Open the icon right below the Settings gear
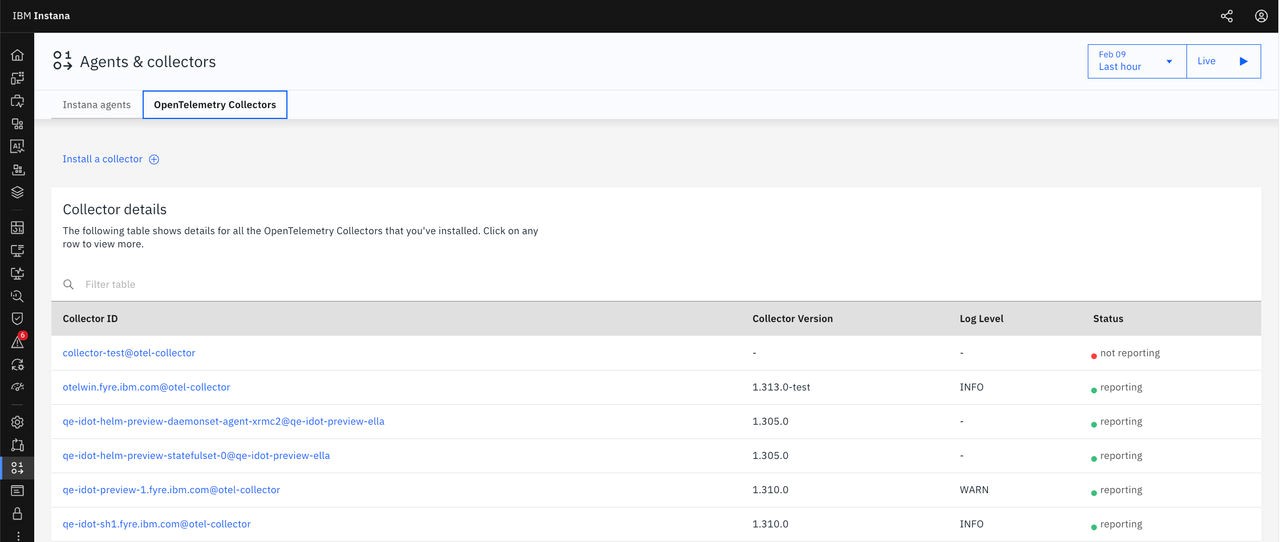The height and width of the screenshot is (542, 1280). (17, 445)
